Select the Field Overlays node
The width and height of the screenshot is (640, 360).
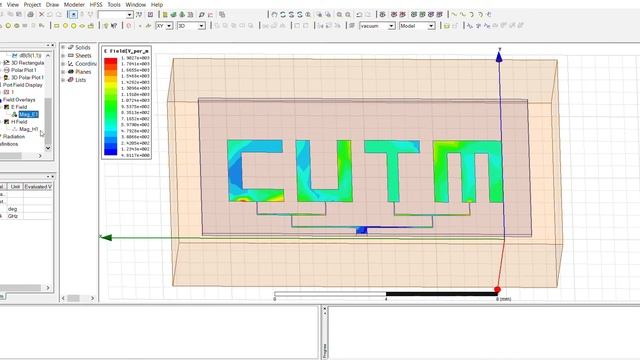point(19,100)
